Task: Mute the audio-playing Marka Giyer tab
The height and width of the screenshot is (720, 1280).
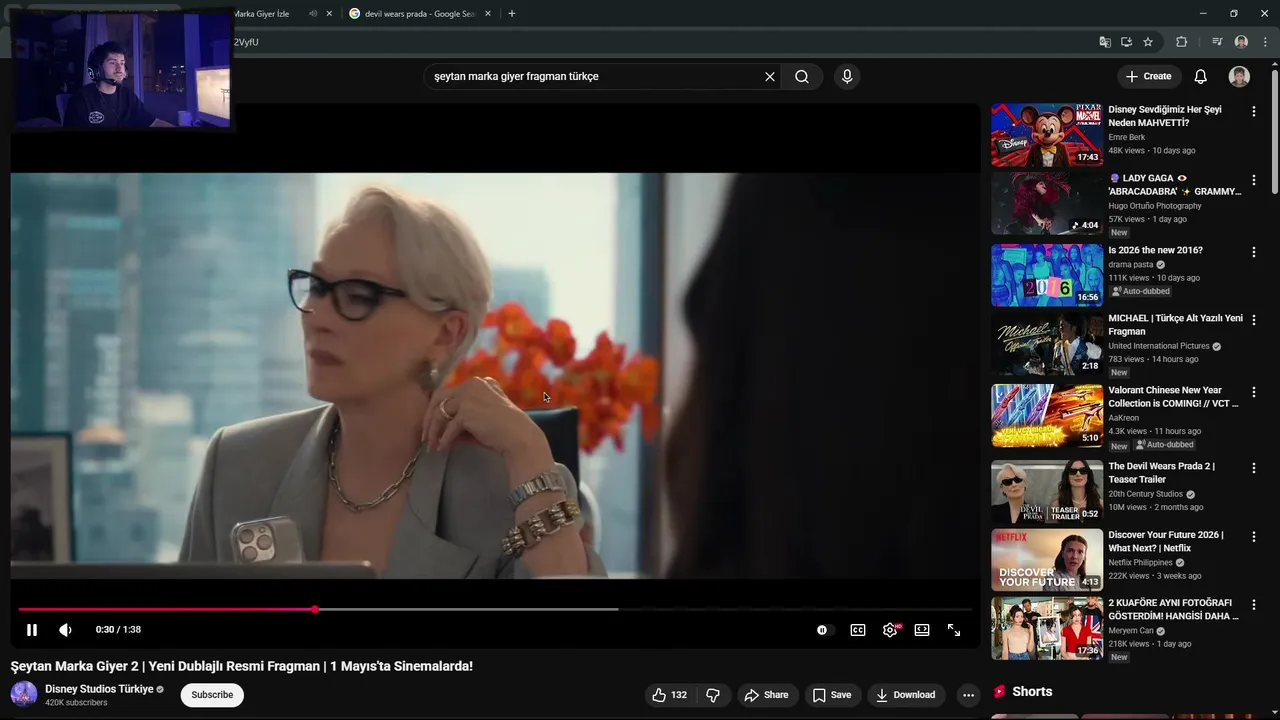Action: [x=313, y=14]
